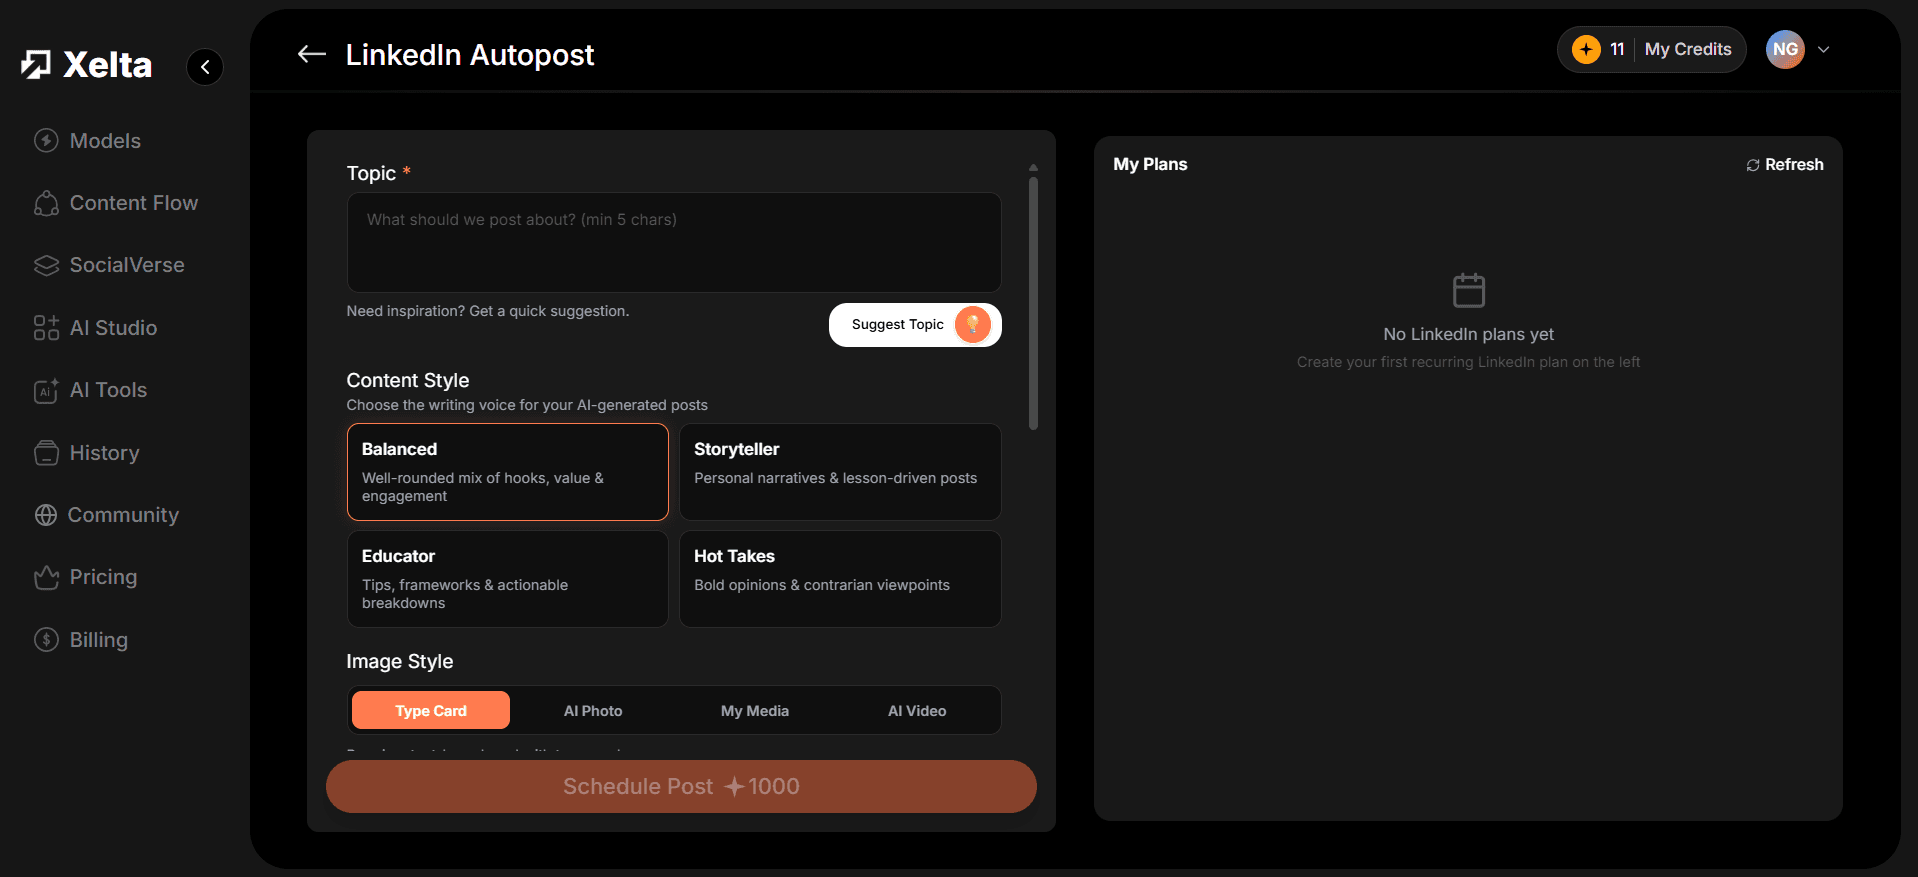The image size is (1918, 877).
Task: Click the calendar icon in My Plans
Action: [x=1469, y=290]
